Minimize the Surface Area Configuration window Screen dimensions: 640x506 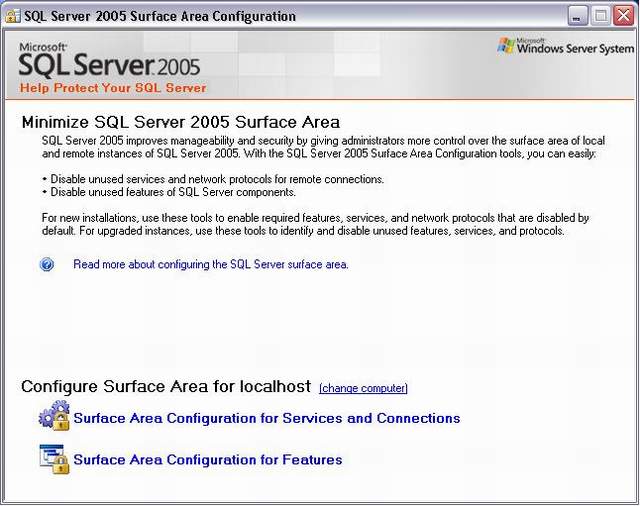coord(578,16)
